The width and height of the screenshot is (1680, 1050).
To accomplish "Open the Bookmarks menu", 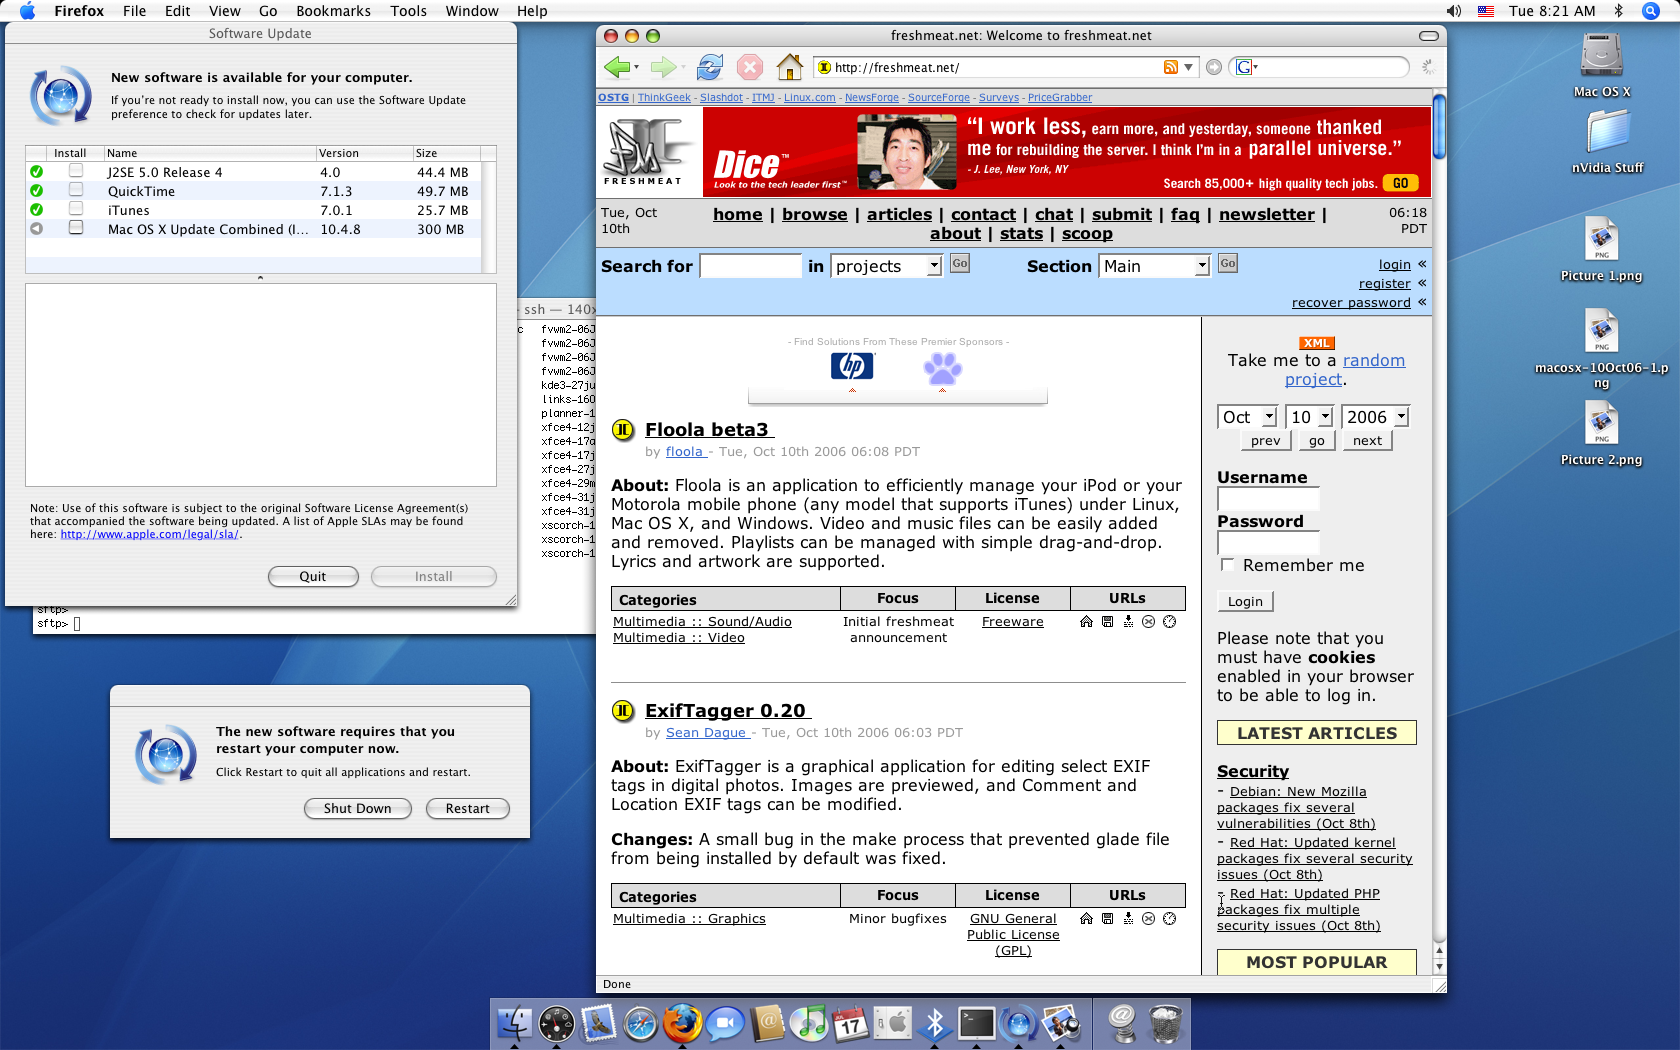I will [333, 11].
